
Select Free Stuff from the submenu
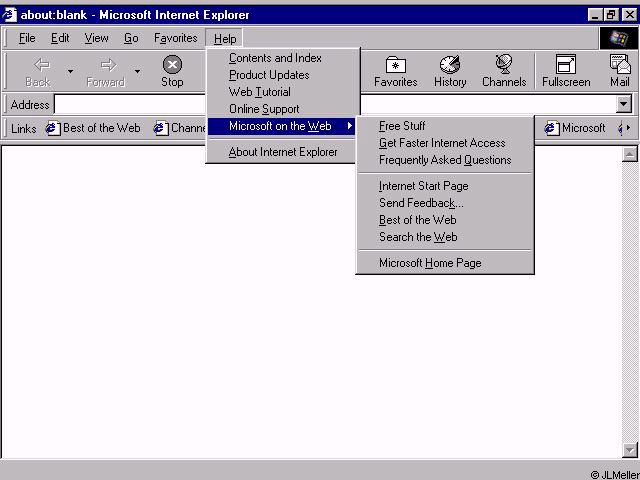[402, 126]
